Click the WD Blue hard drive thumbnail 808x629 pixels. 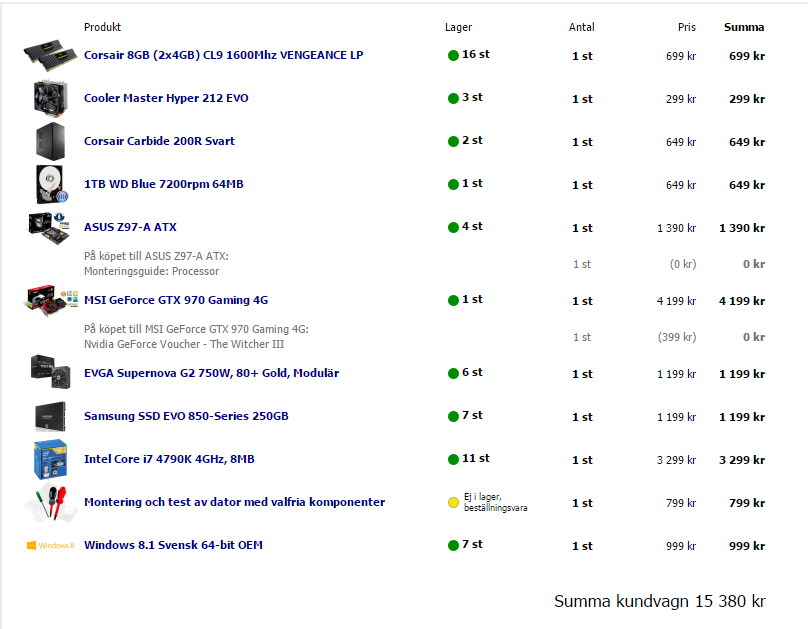(51, 184)
